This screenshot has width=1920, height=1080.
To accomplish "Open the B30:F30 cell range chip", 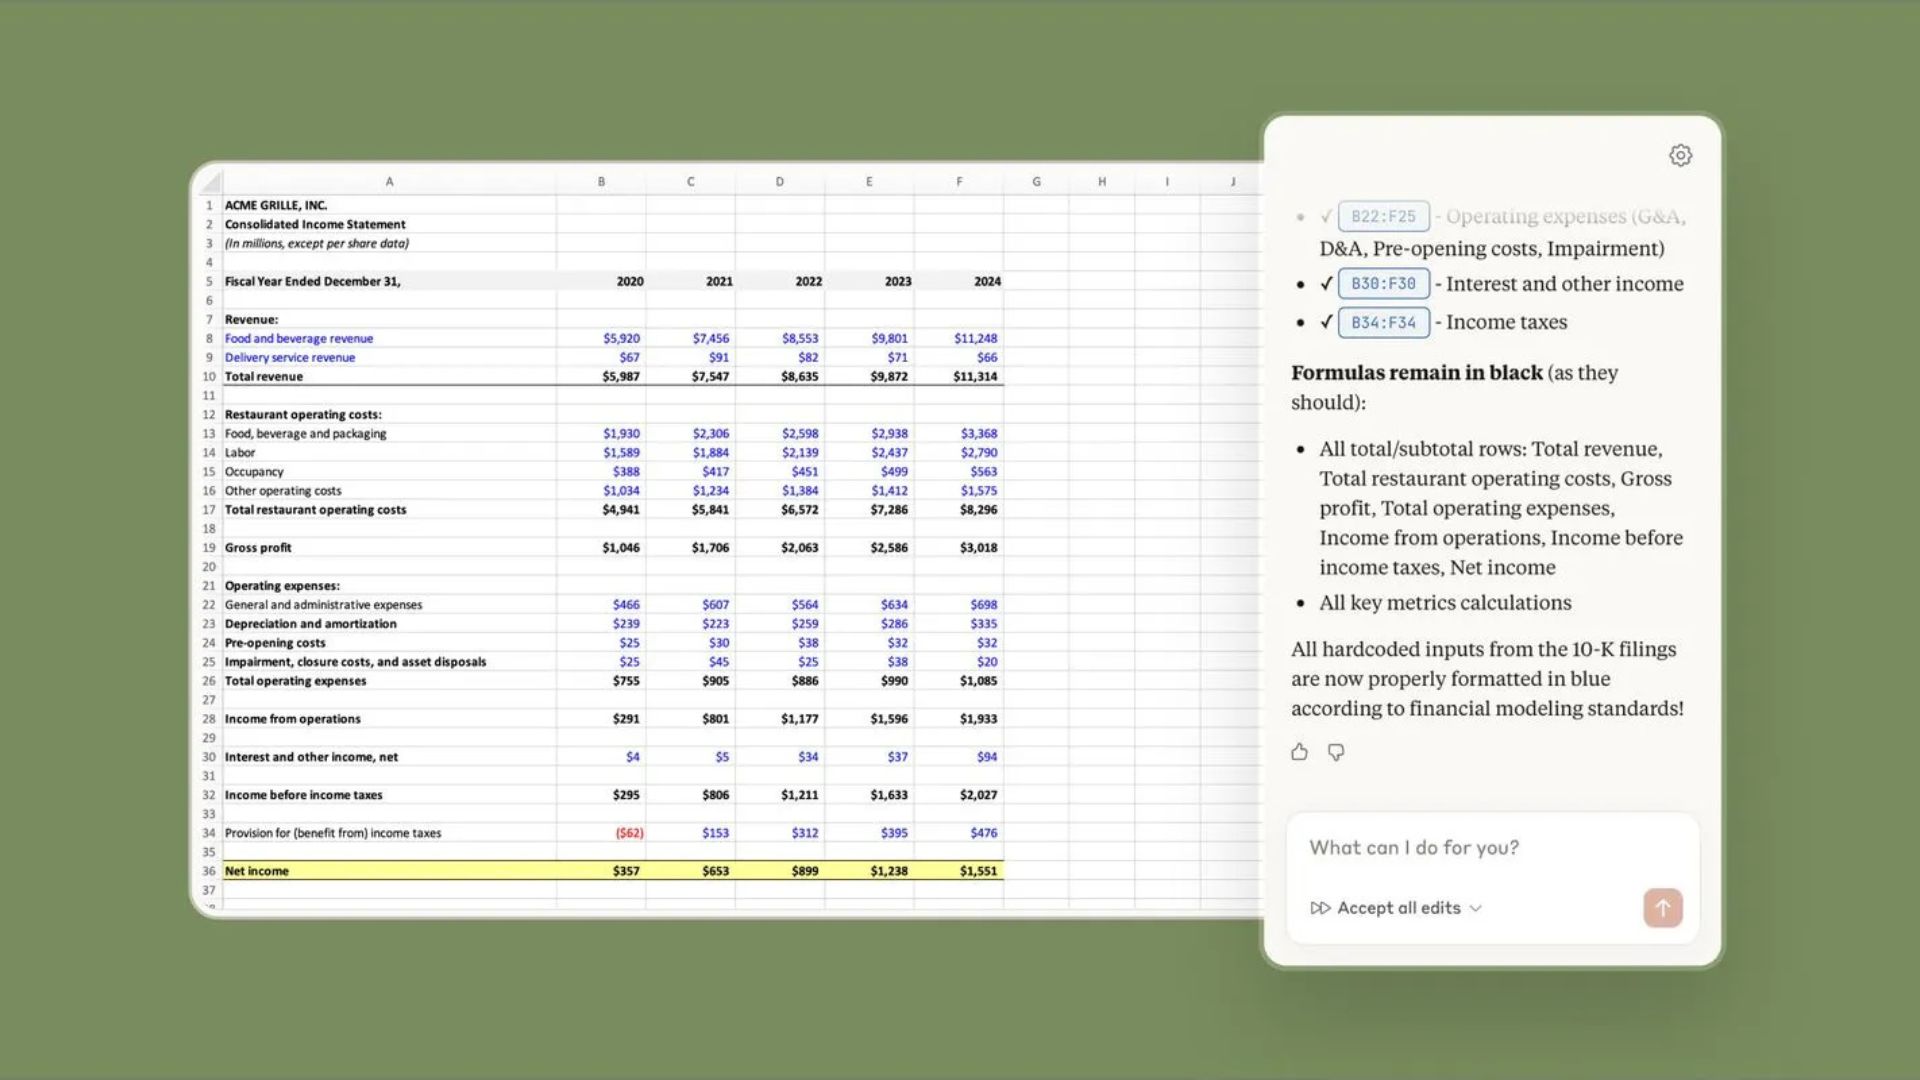I will (x=1383, y=284).
